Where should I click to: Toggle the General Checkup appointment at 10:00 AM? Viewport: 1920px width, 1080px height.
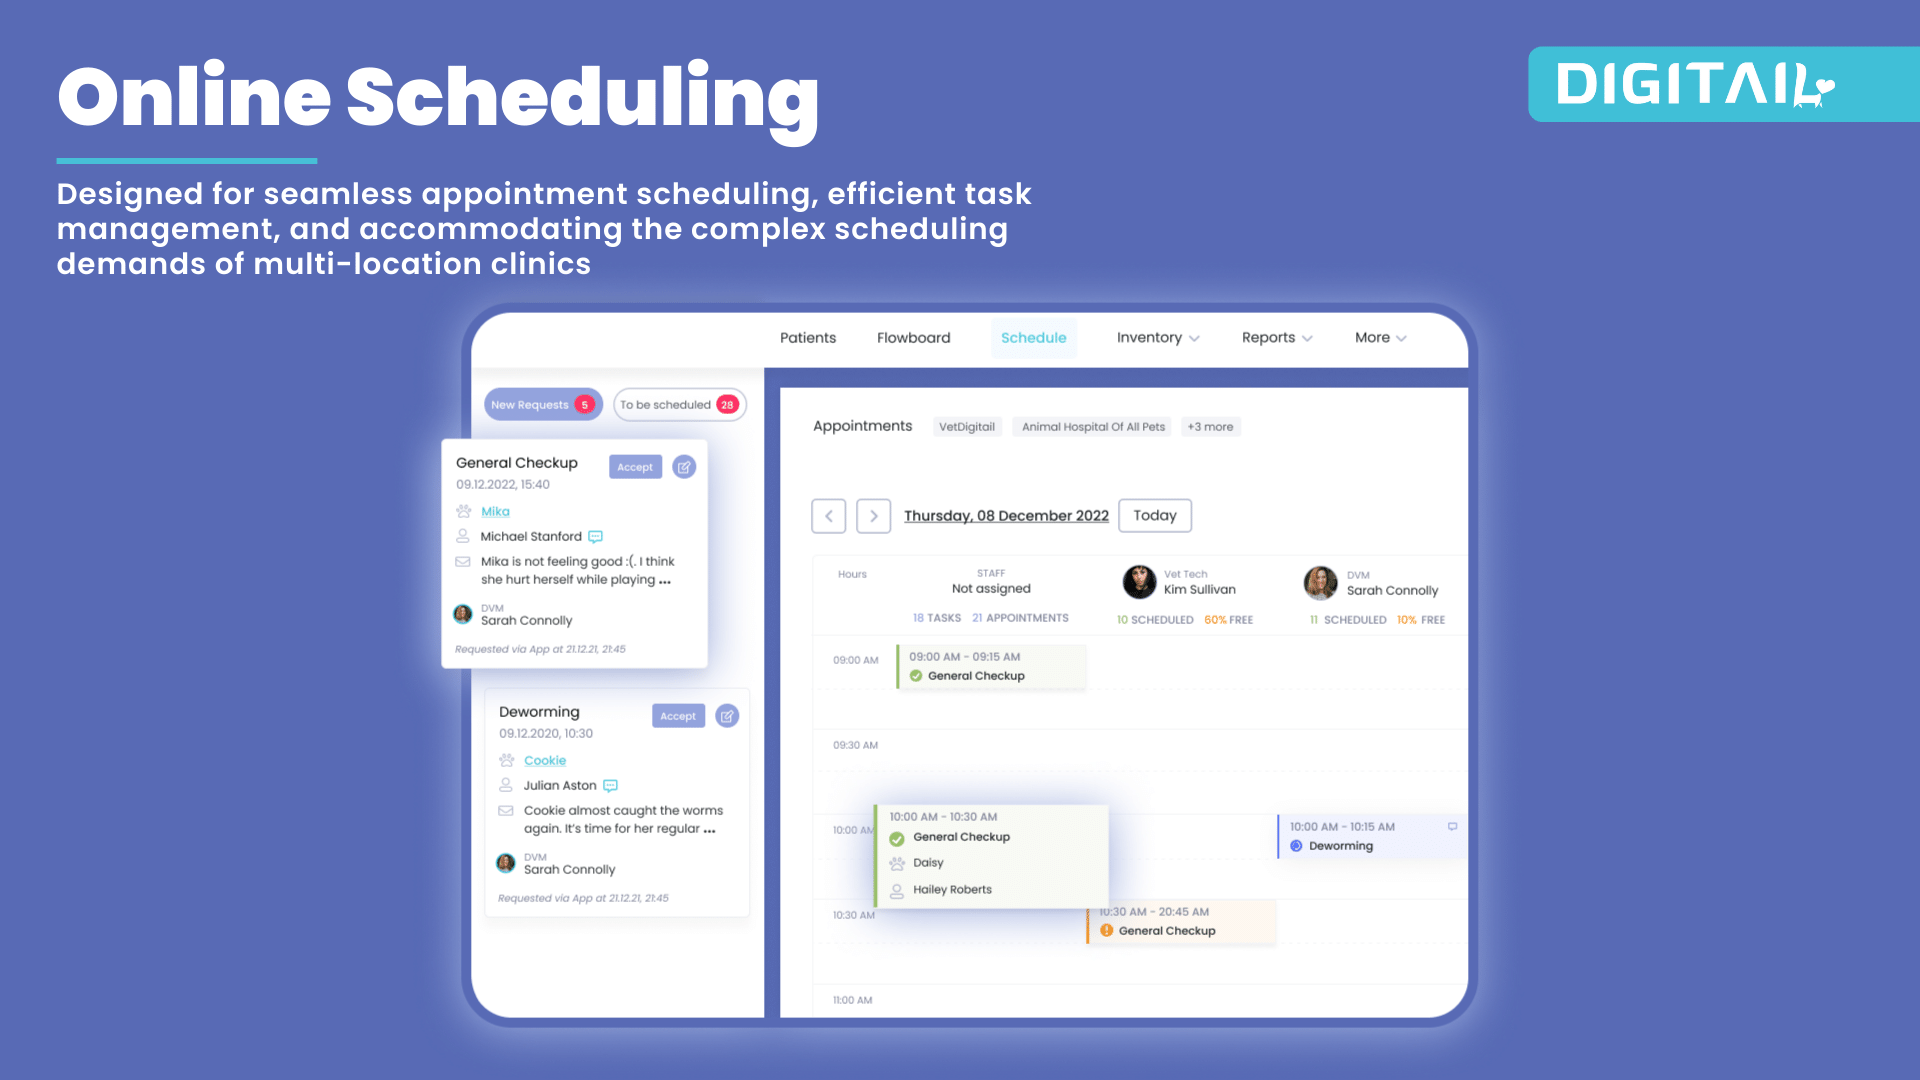tap(899, 837)
